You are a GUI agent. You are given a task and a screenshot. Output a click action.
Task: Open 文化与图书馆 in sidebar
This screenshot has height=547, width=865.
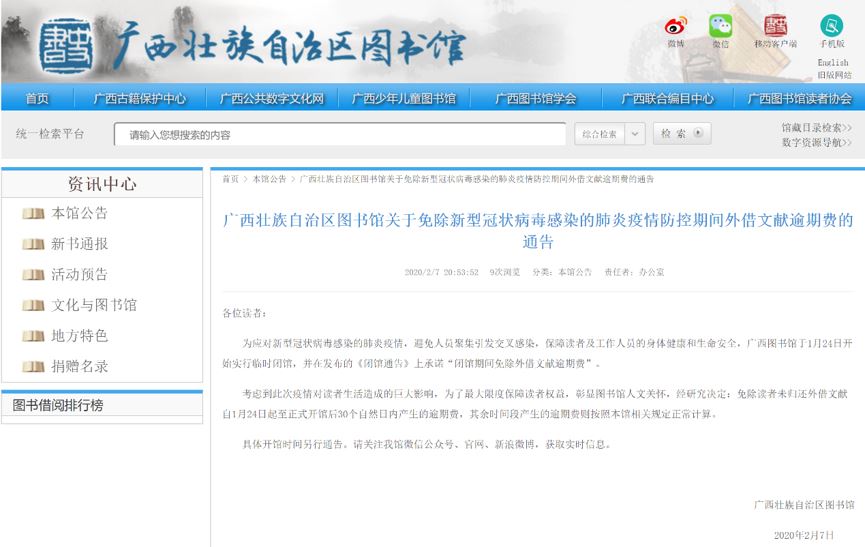[x=94, y=305]
